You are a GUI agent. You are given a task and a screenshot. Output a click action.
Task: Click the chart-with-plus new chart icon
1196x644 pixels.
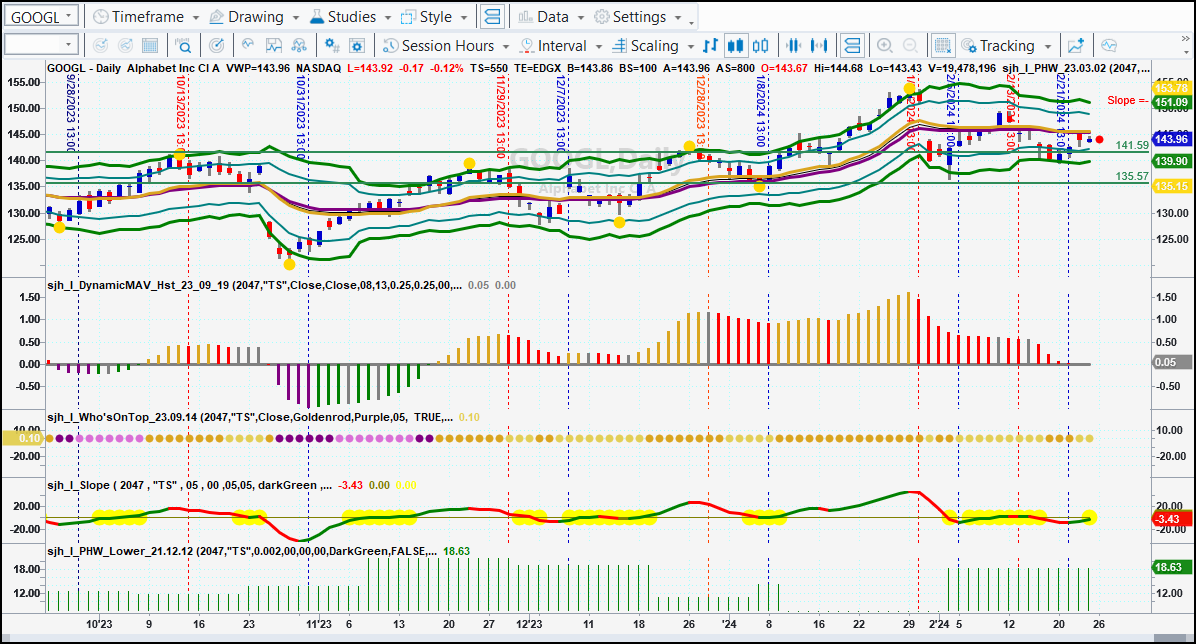click(1076, 46)
